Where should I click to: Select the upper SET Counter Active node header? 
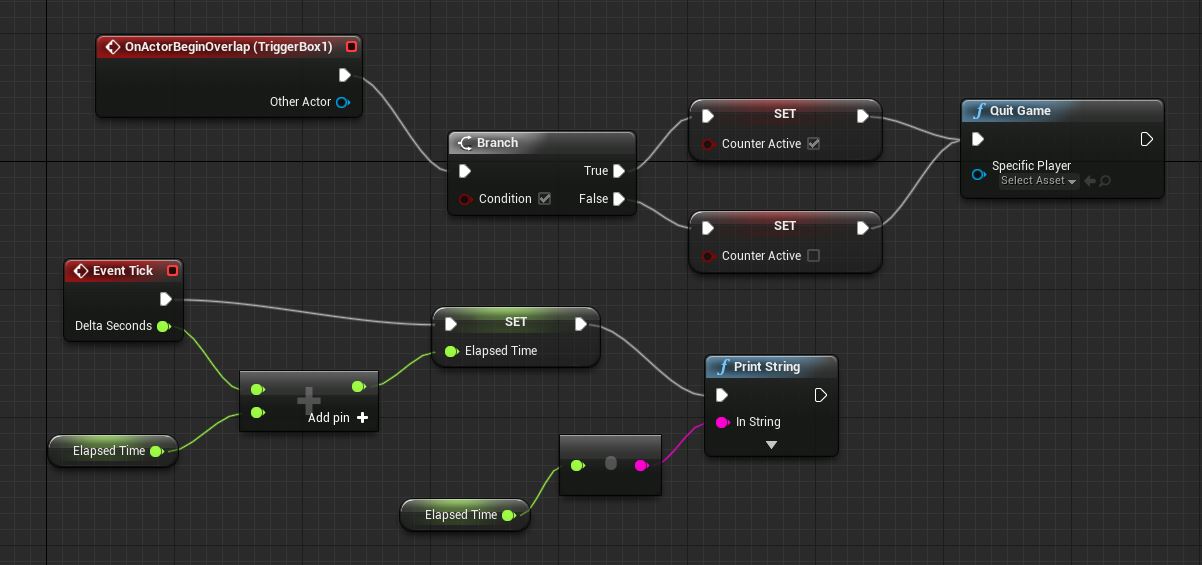785,114
